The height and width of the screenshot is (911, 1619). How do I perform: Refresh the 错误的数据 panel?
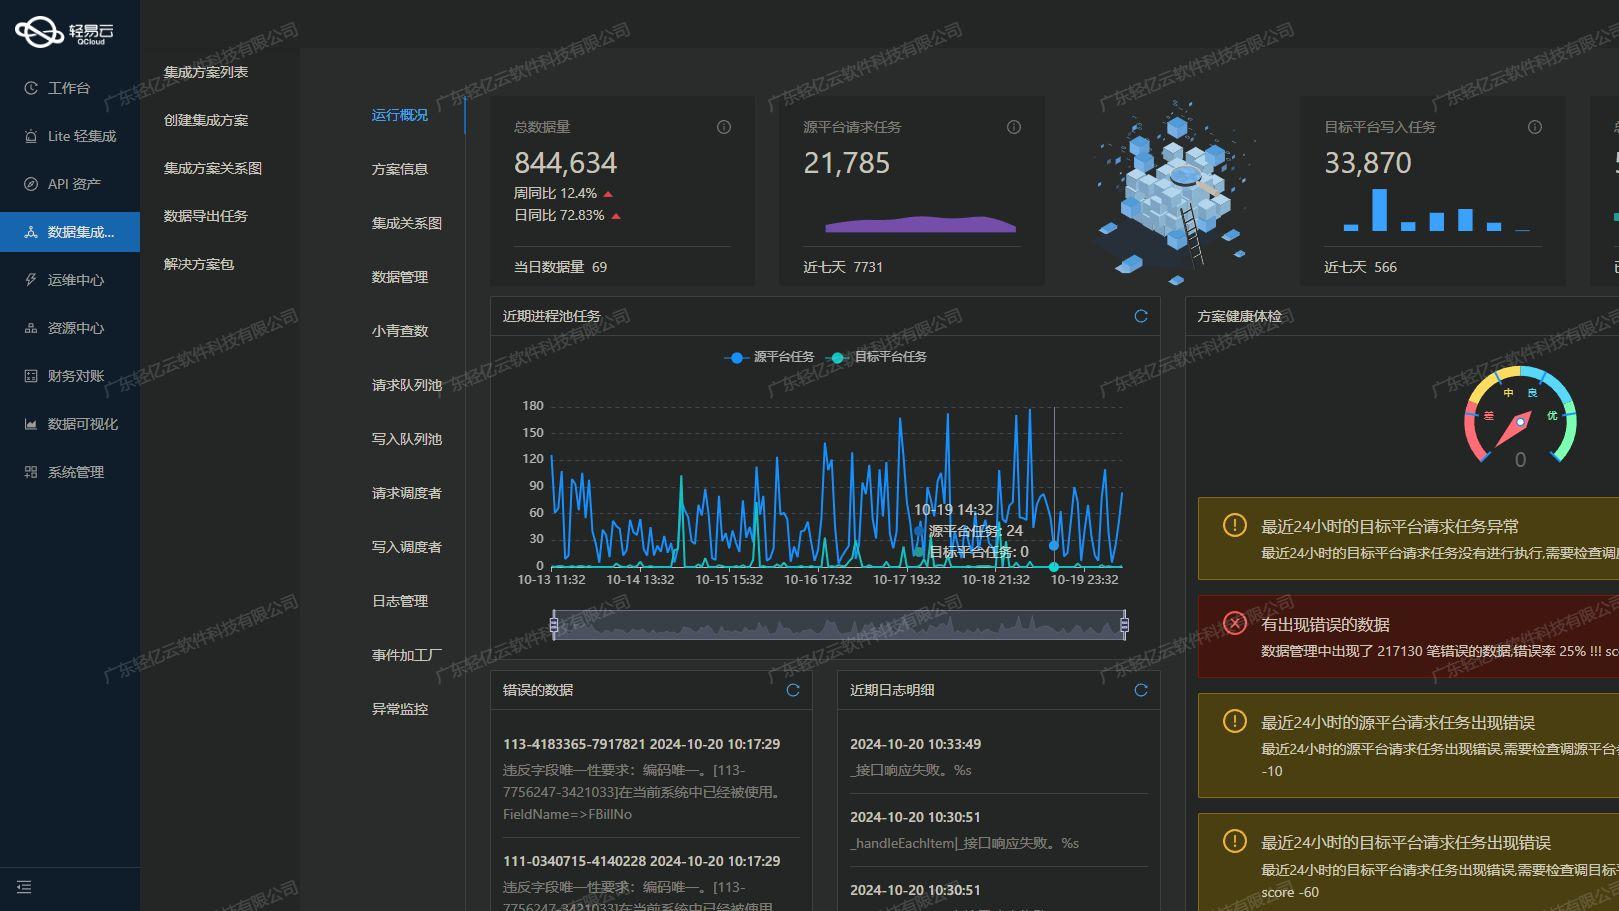794,689
